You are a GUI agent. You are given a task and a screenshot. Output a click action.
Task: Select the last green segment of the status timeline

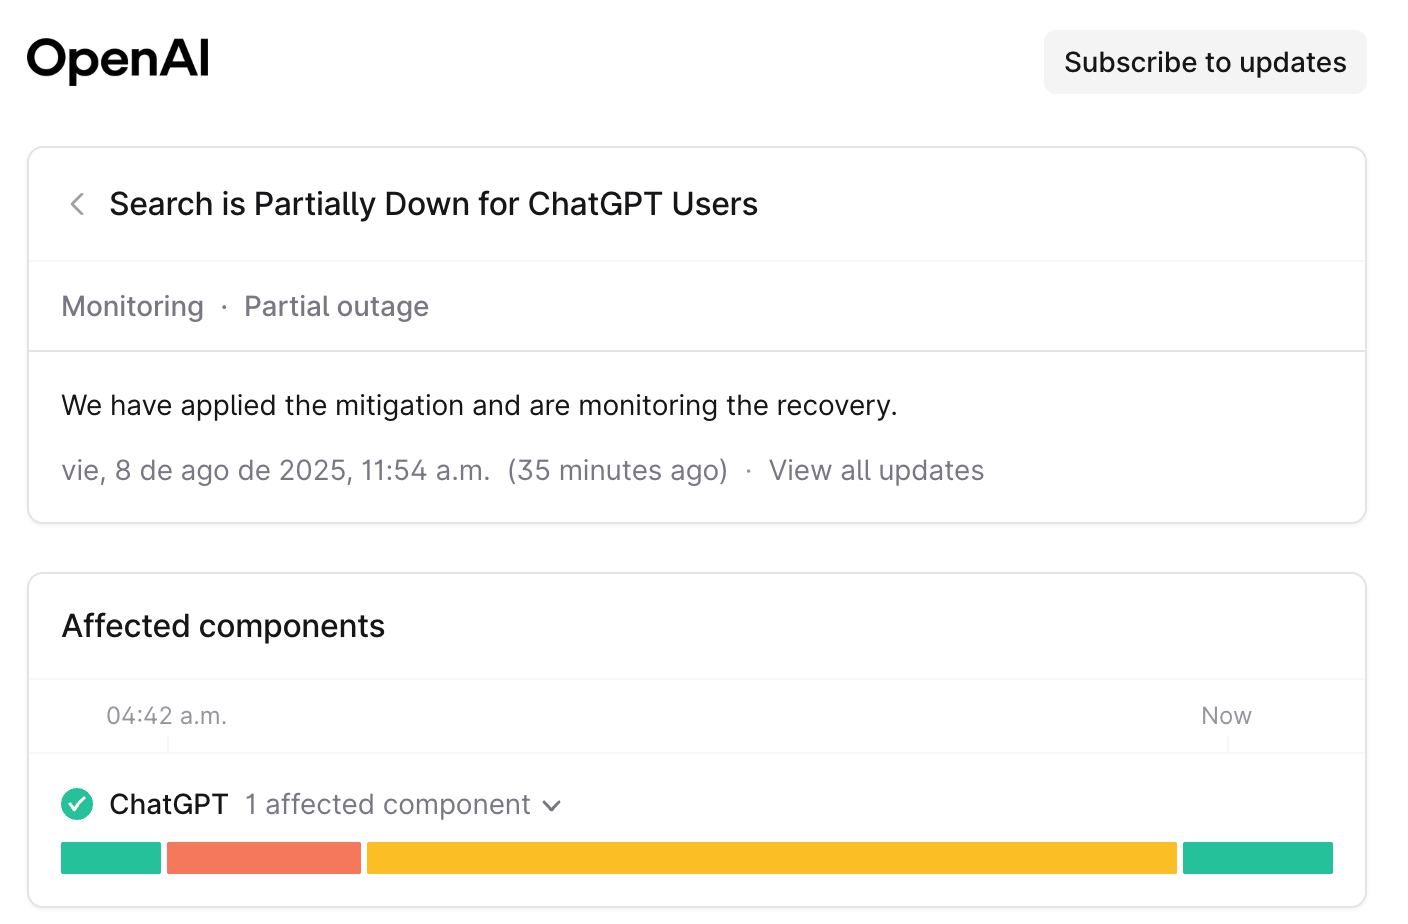pyautogui.click(x=1258, y=858)
